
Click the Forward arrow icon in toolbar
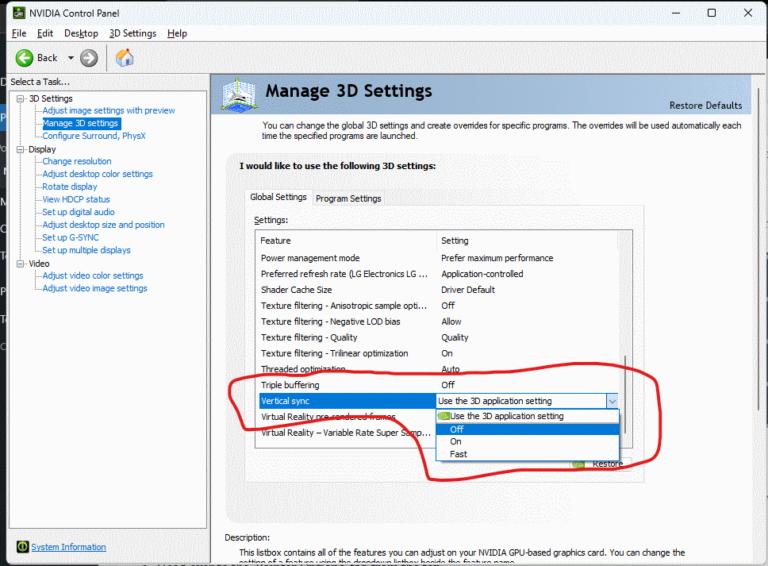tap(89, 58)
